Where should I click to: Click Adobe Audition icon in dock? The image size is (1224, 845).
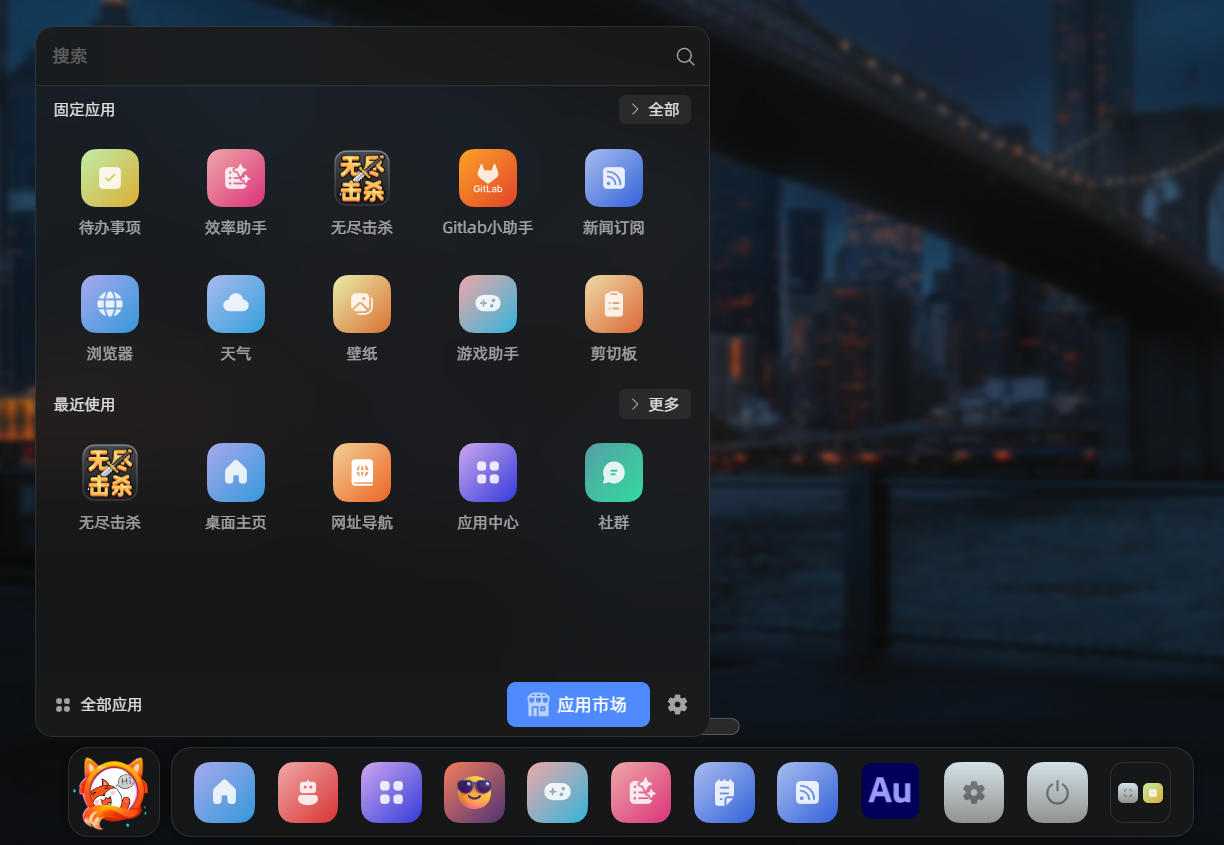[x=890, y=791]
